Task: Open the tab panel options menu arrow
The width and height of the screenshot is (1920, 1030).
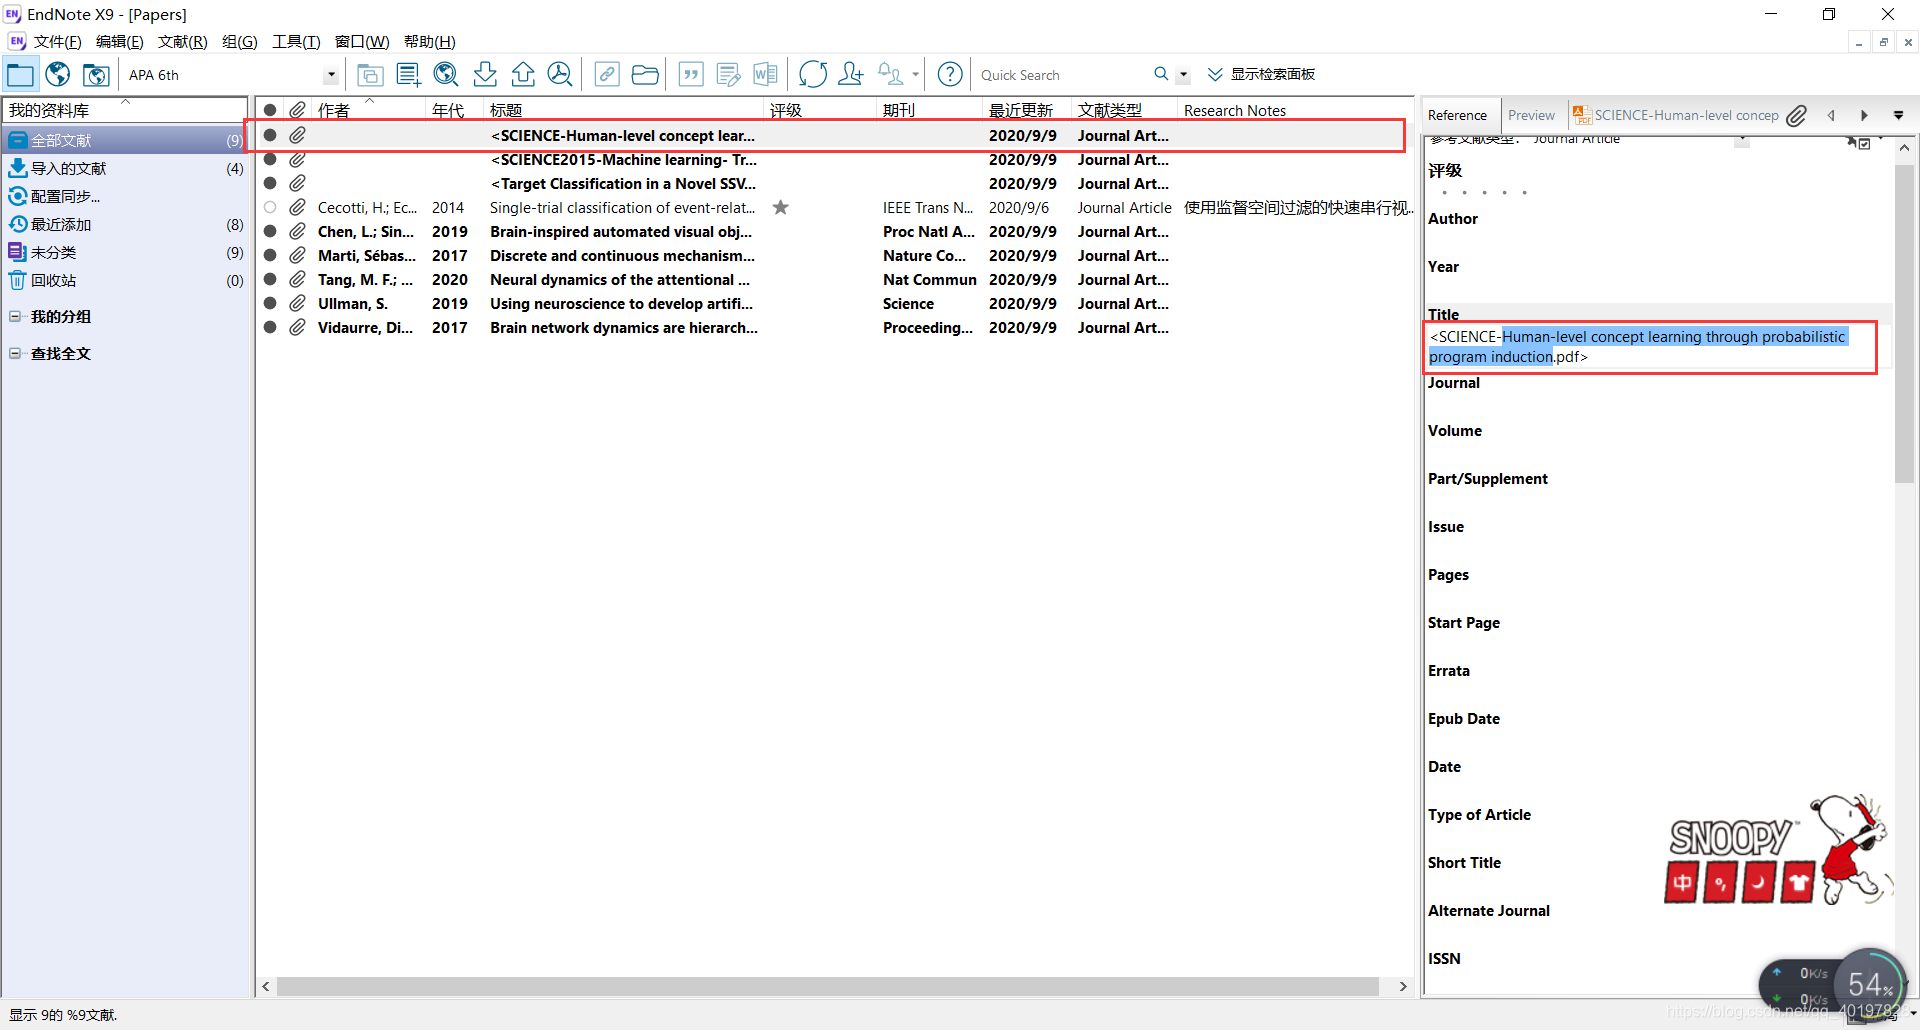Action: 1898,116
